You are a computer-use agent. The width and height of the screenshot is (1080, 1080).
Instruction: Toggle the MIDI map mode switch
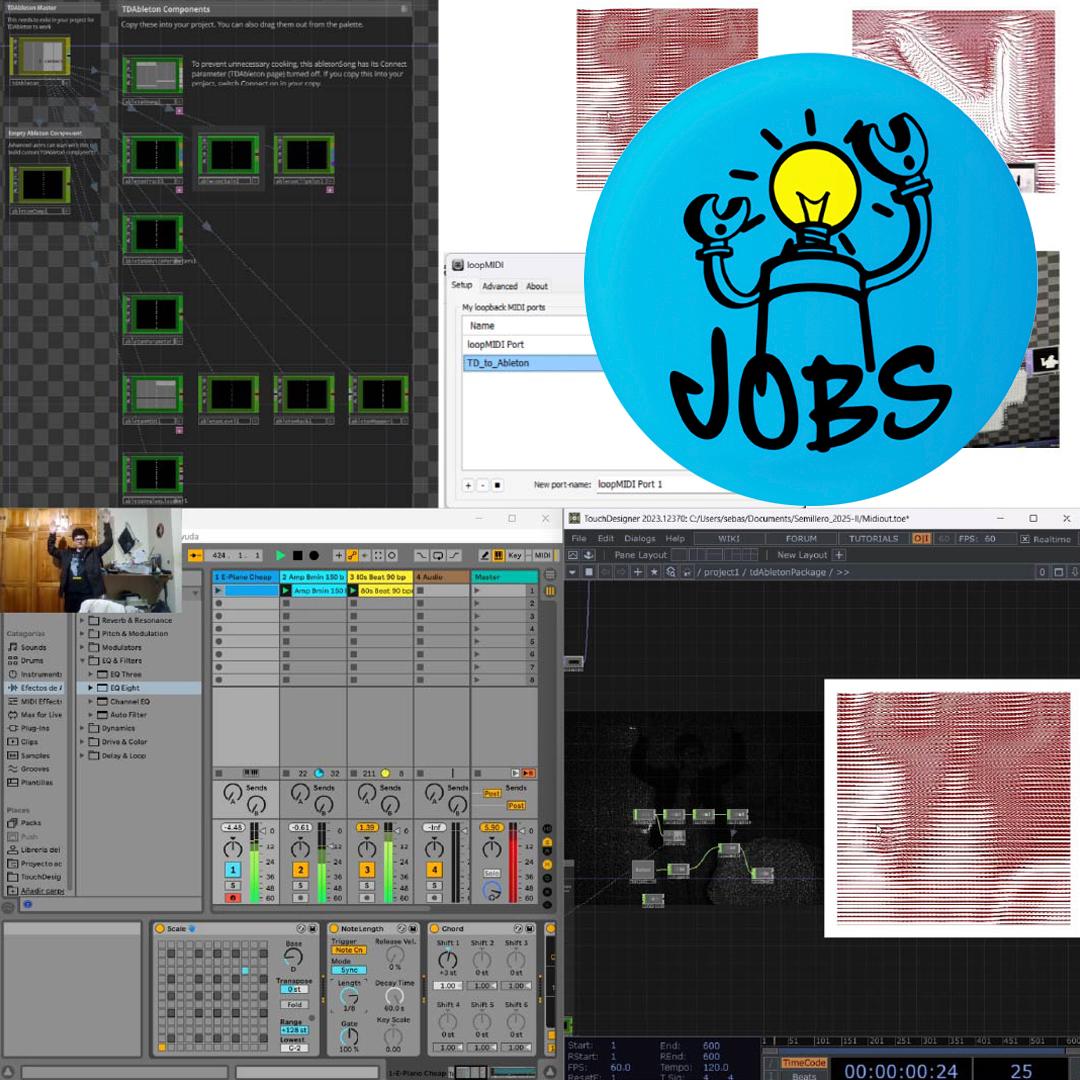(543, 555)
